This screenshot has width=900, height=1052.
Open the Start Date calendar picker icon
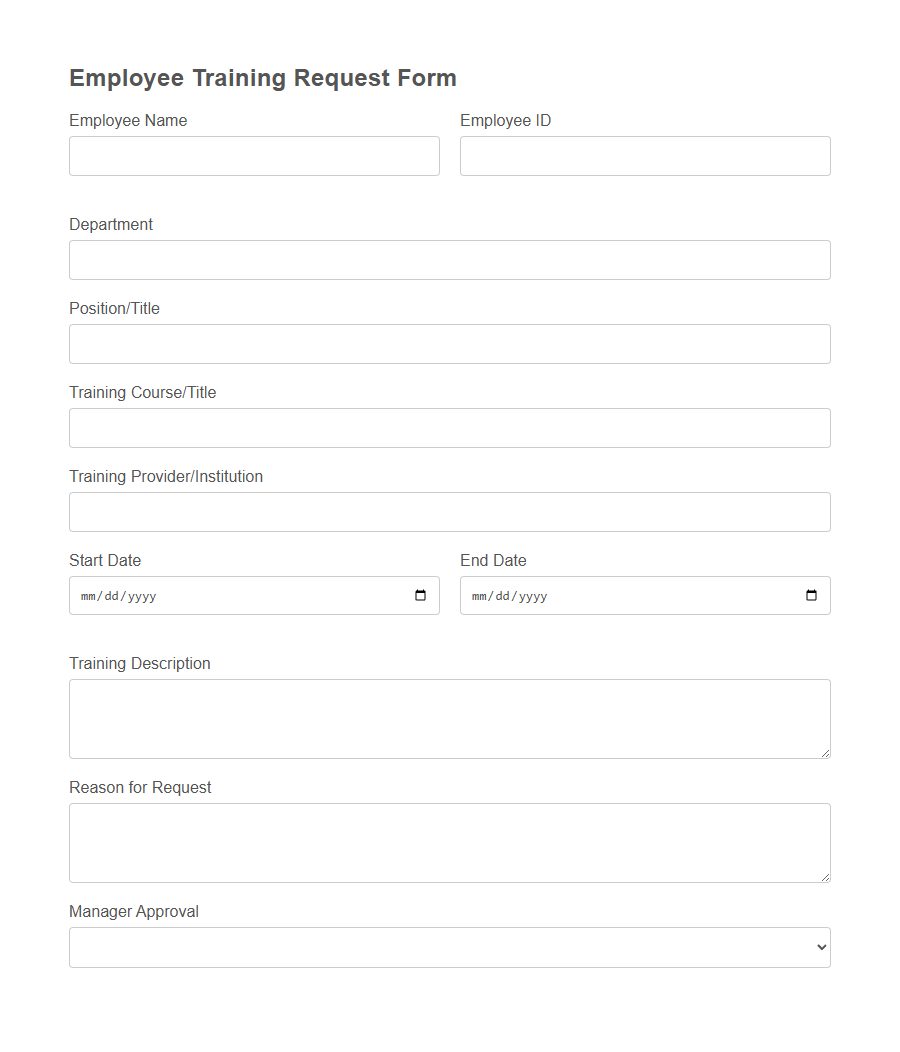(419, 595)
